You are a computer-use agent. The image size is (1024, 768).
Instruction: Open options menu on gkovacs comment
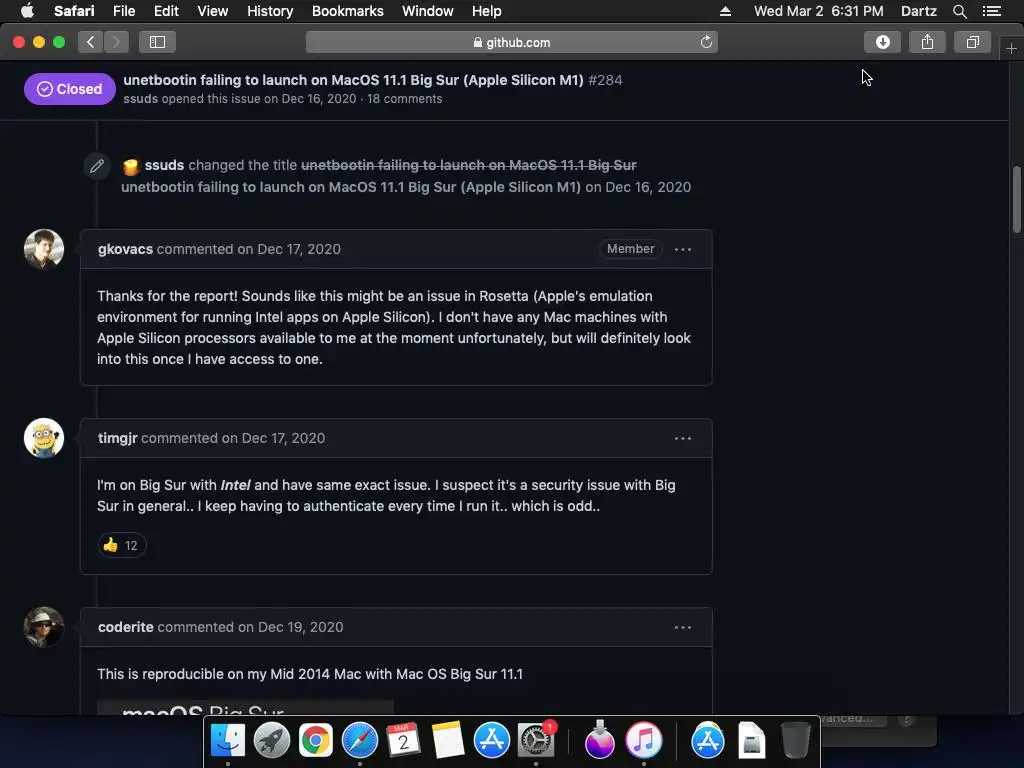(682, 249)
